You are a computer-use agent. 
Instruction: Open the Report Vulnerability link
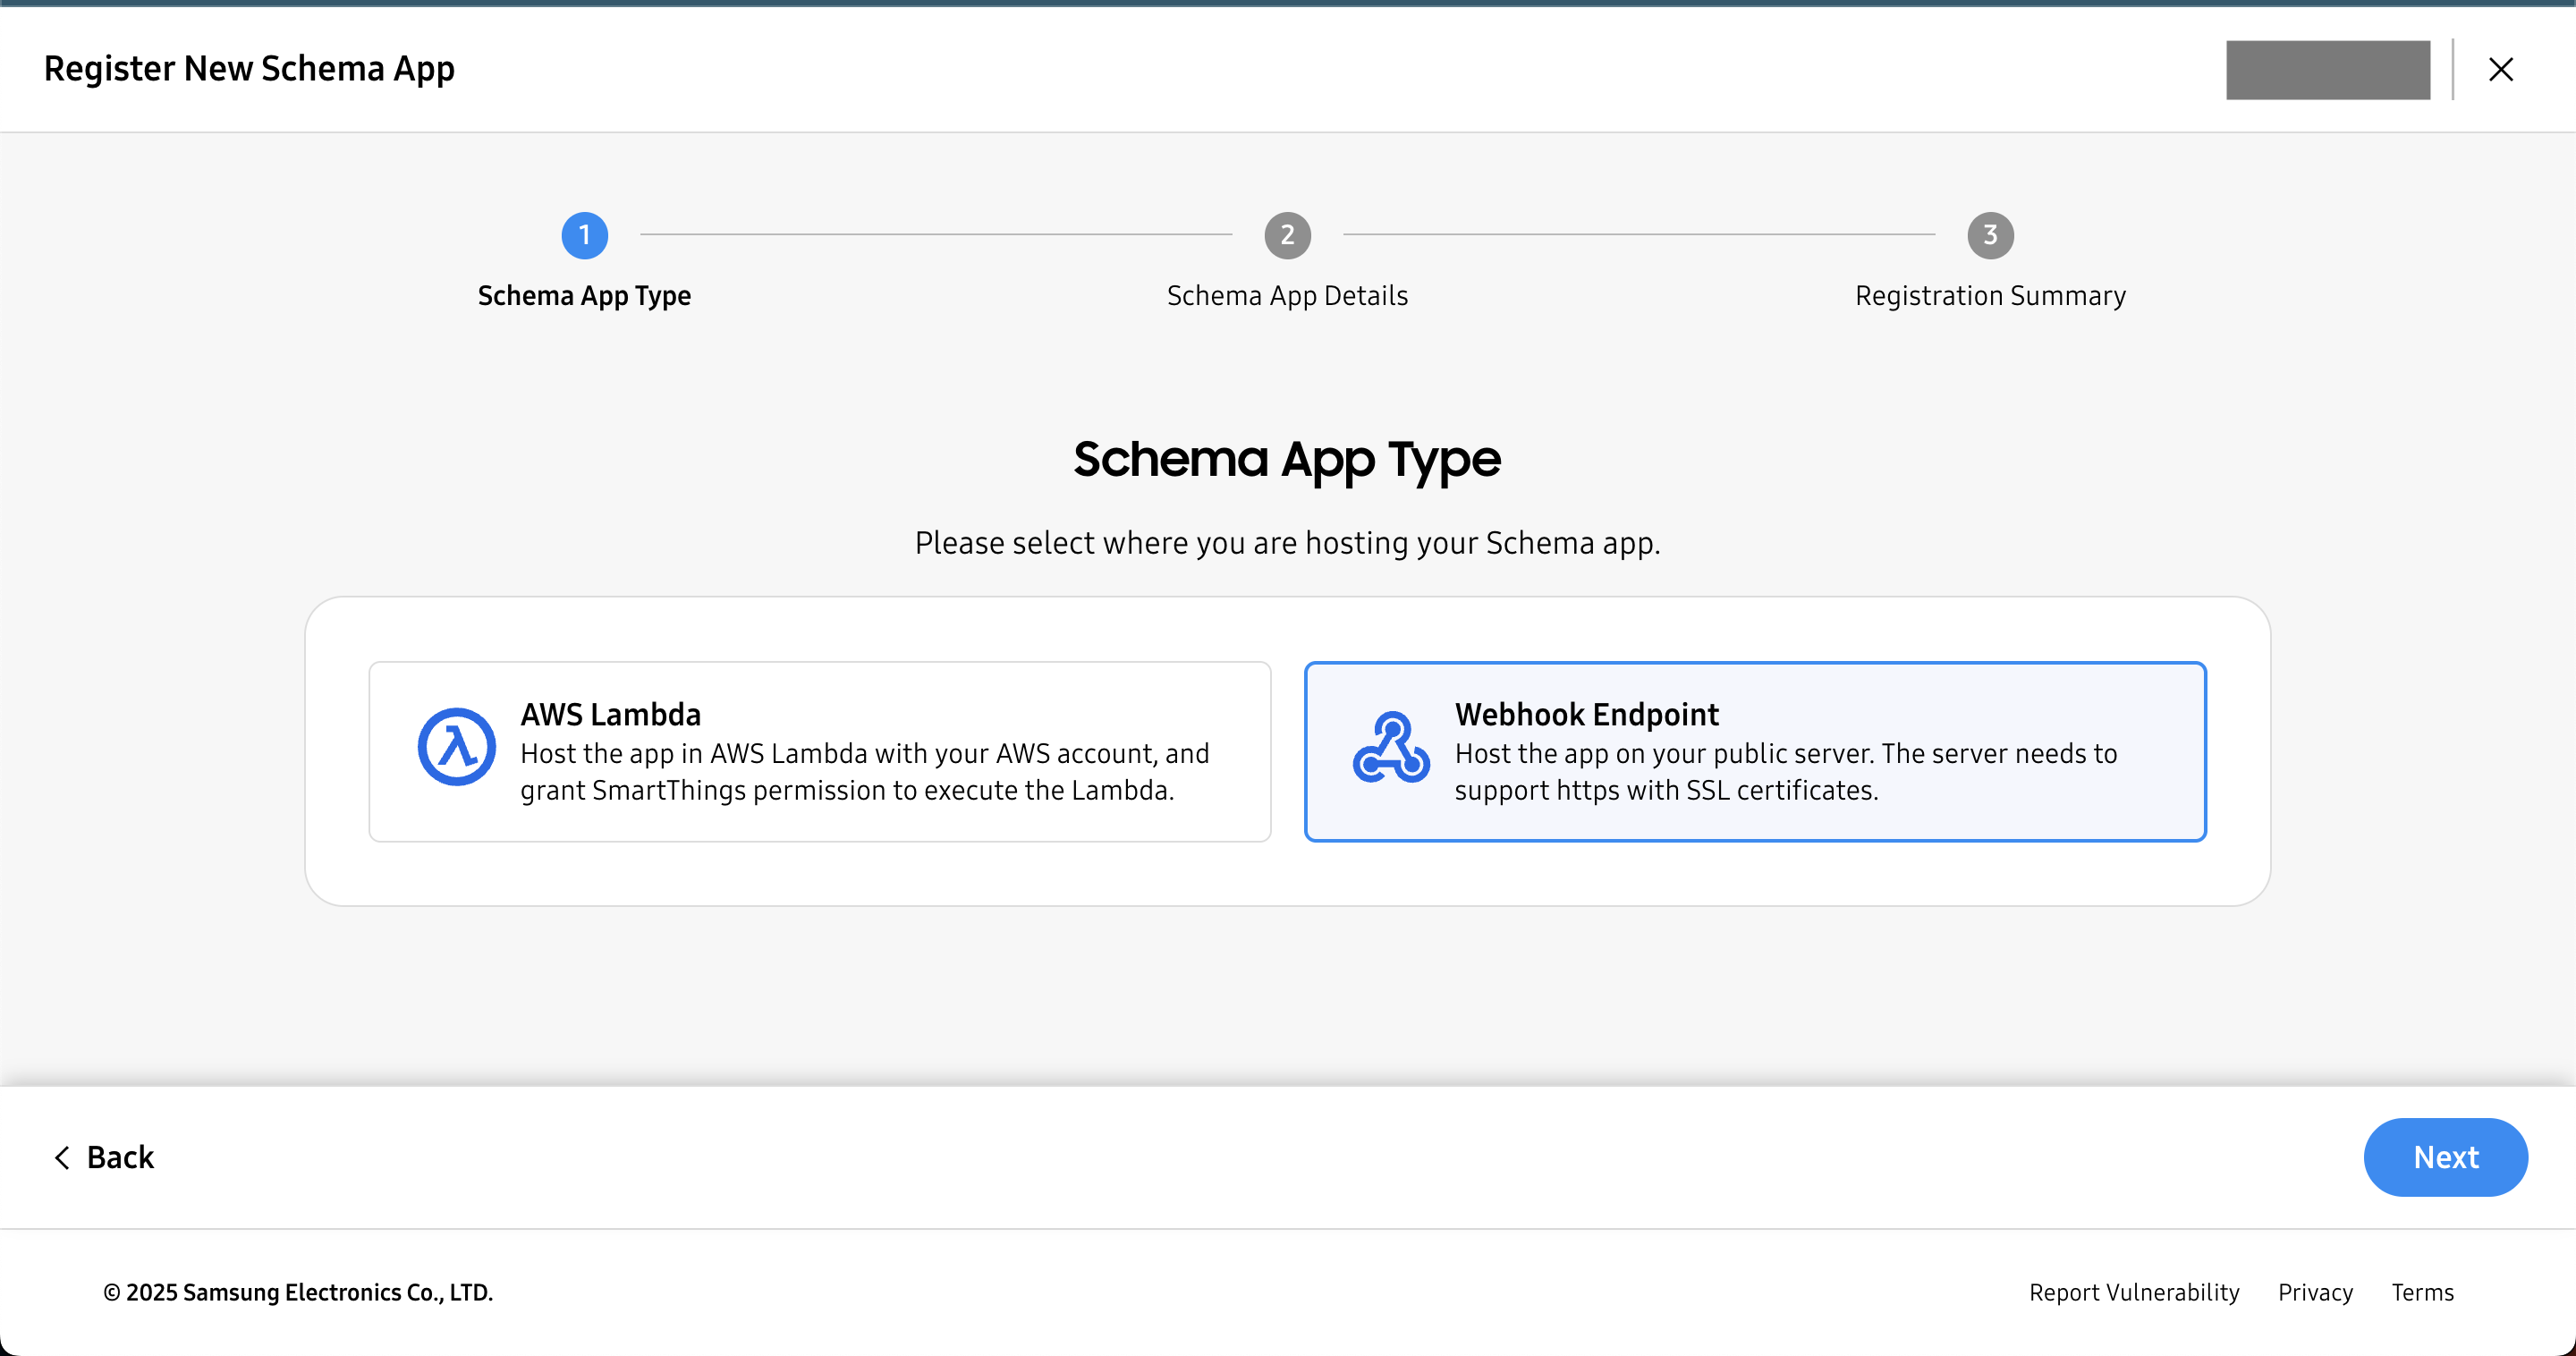(x=2134, y=1292)
